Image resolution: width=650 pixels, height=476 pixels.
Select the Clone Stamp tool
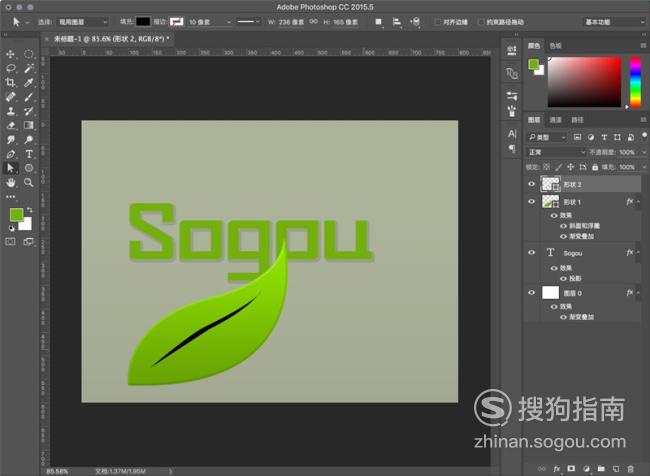pos(10,111)
